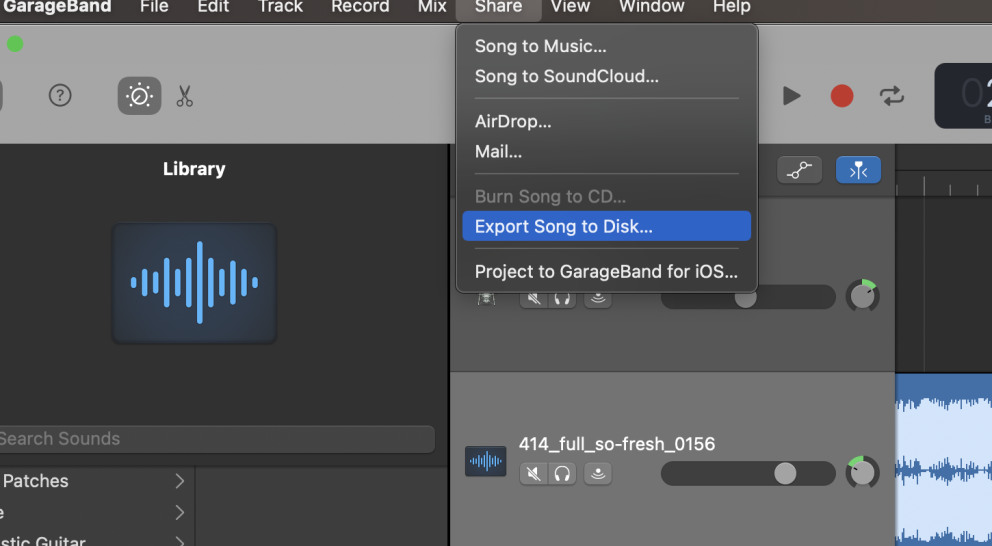Solo the 414_full_so-fresh_0156 track with headphones

(x=562, y=473)
